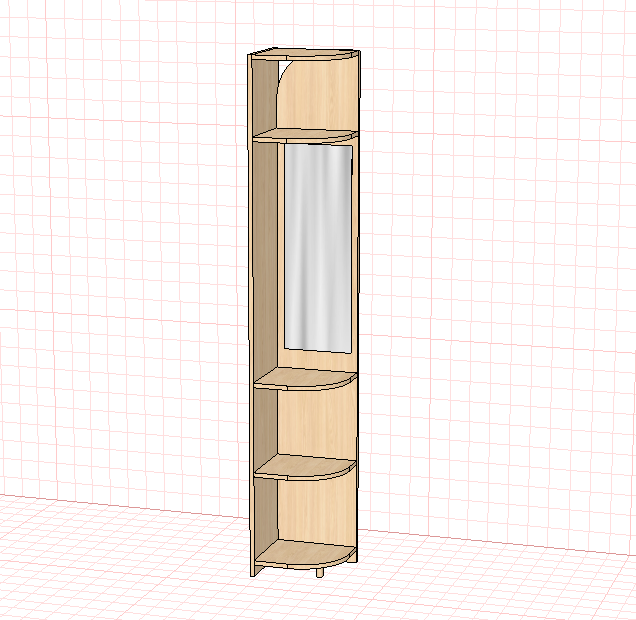Select the shelf directly above the mirror
The image size is (636, 620).
tap(305, 135)
